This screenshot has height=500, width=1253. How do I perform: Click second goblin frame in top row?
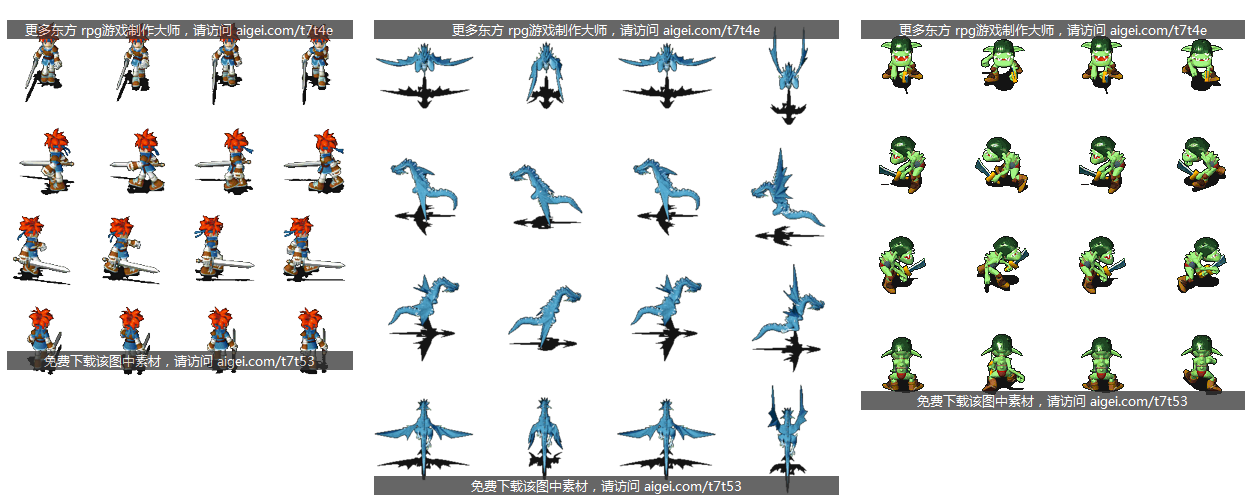coord(1000,65)
